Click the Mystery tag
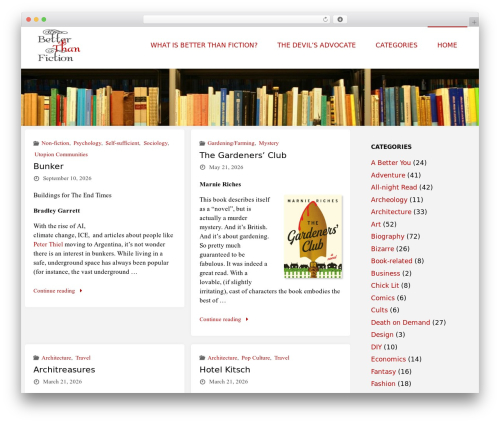The image size is (500, 423). 269,143
